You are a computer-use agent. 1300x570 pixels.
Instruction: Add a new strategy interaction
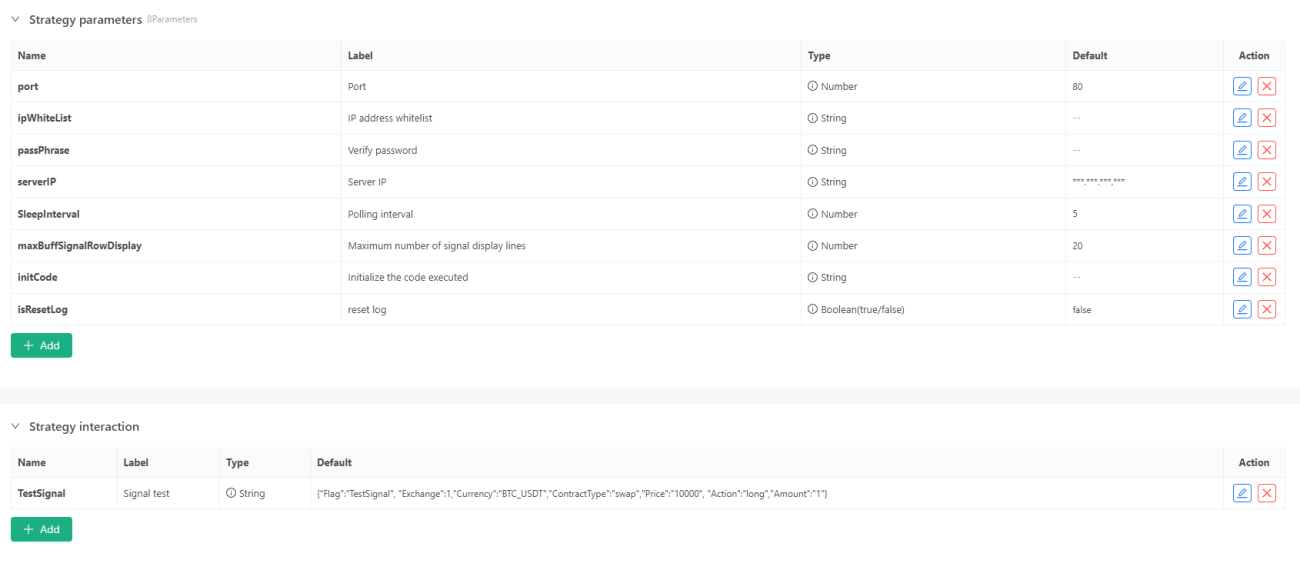coord(41,529)
